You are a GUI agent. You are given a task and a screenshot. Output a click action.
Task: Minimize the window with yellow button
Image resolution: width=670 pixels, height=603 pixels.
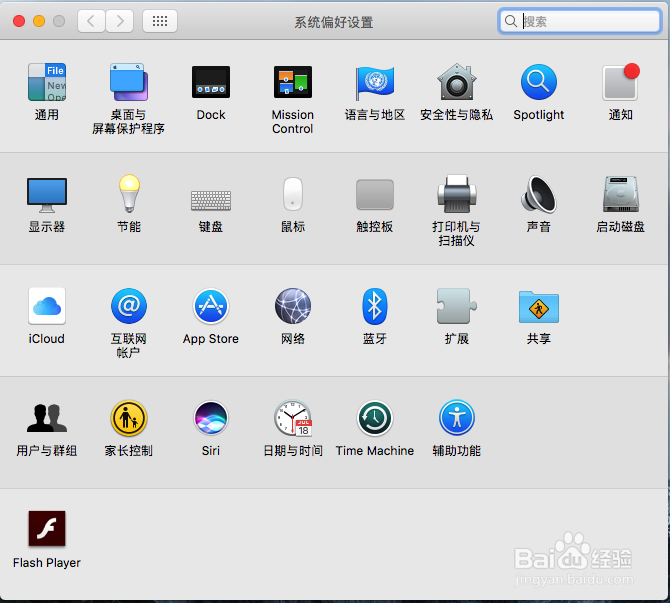pyautogui.click(x=39, y=21)
